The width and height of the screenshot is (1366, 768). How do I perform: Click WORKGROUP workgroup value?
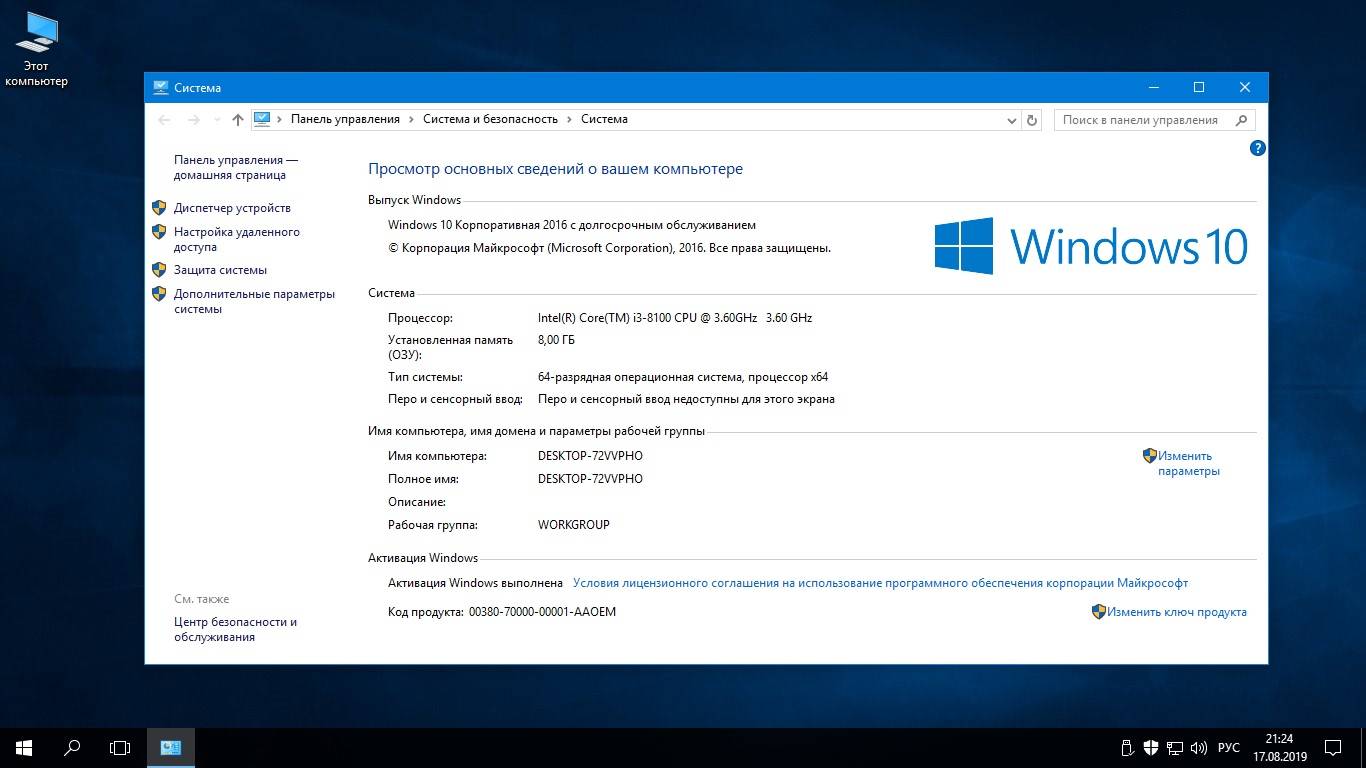point(574,525)
